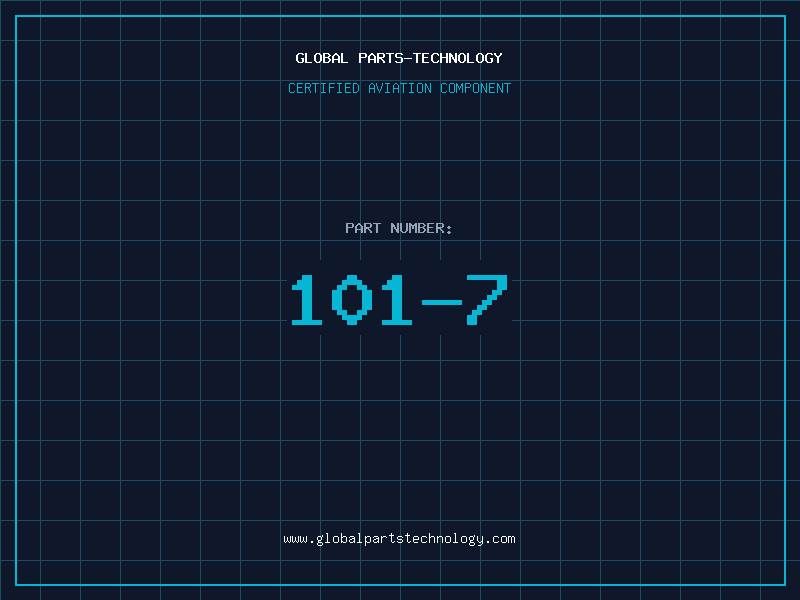The image size is (800, 600).
Task: Click the PART NUMBER: label
Action: pyautogui.click(x=398, y=228)
